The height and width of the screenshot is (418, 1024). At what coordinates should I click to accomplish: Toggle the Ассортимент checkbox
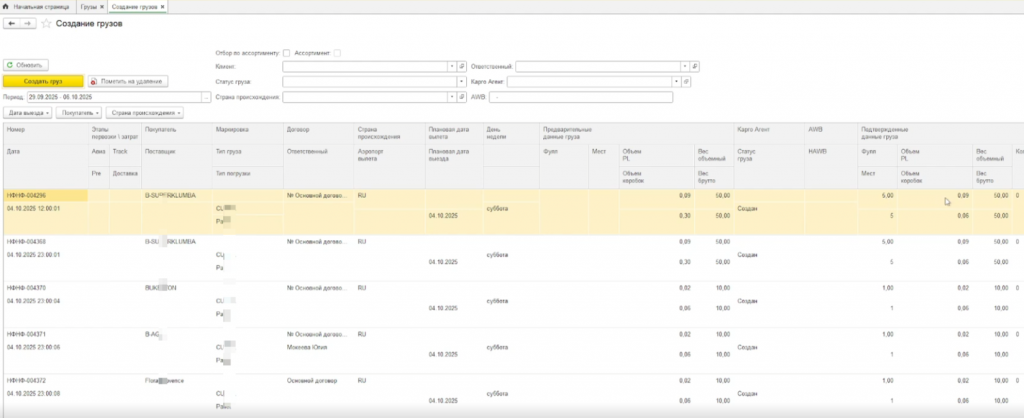tap(338, 53)
